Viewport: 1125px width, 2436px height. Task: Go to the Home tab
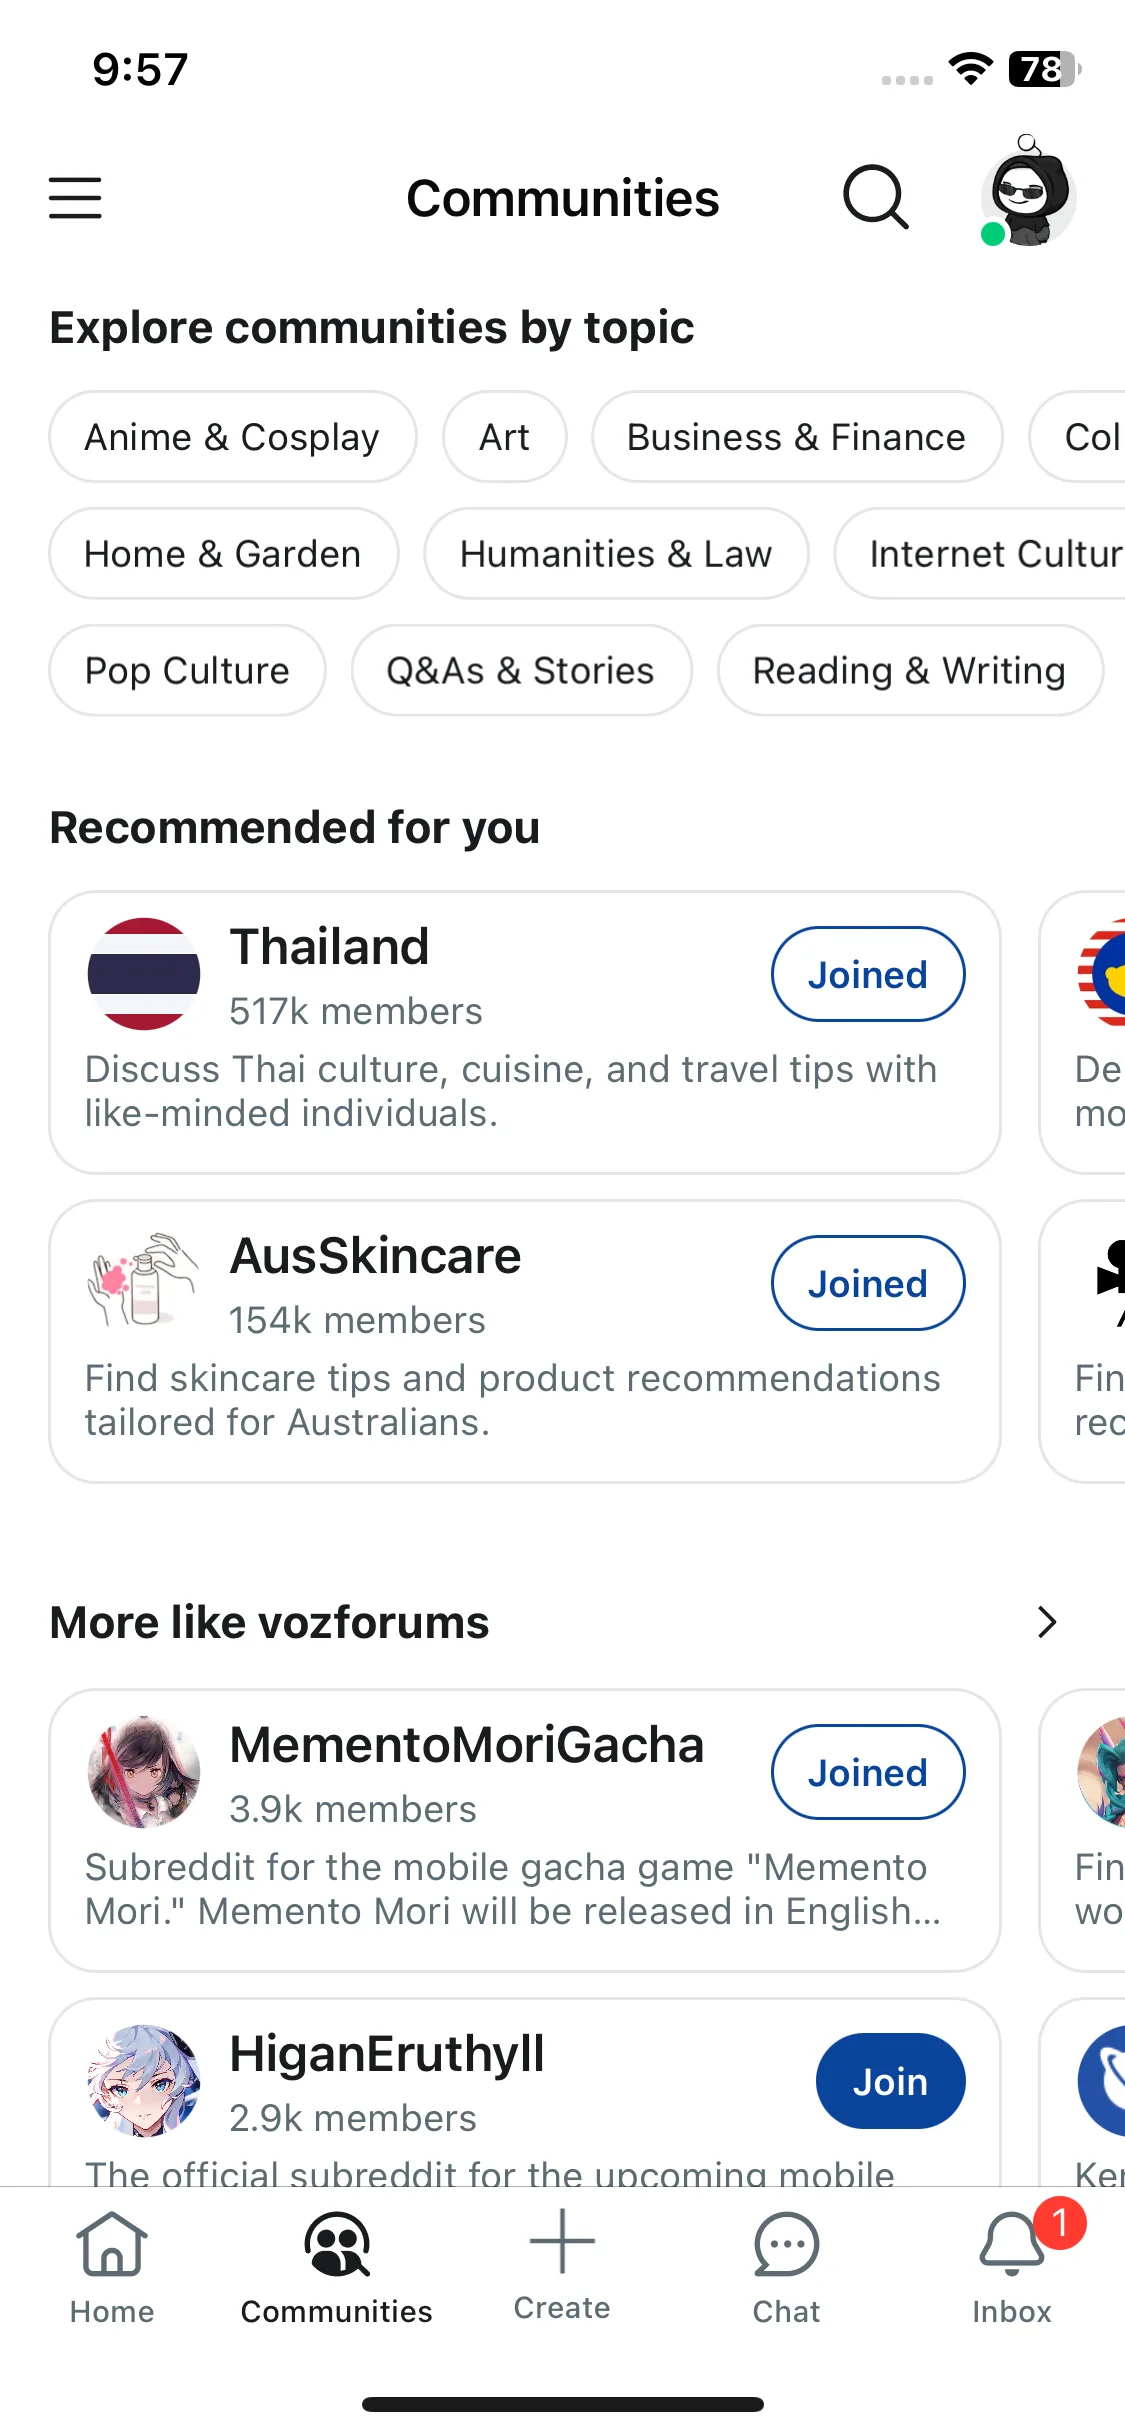coord(112,2268)
